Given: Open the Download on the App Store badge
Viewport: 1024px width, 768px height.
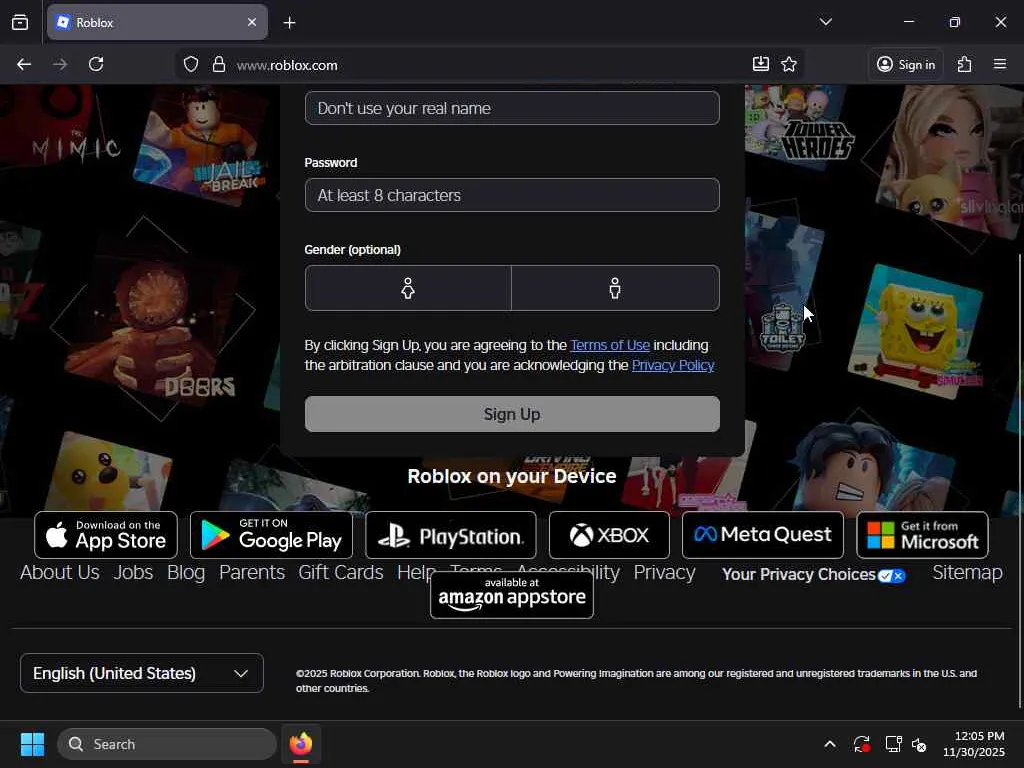Looking at the screenshot, I should tap(106, 536).
